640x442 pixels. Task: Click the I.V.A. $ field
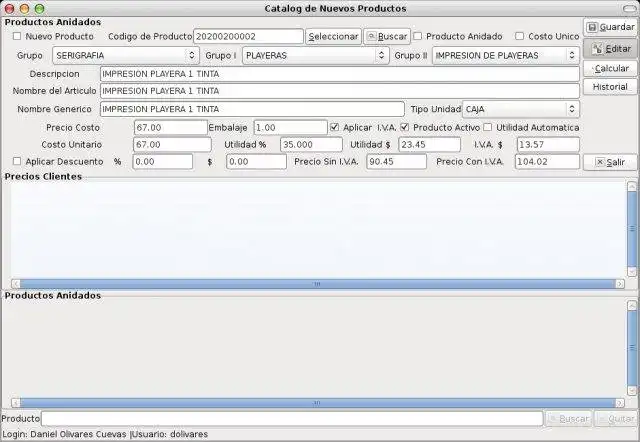tap(548, 144)
